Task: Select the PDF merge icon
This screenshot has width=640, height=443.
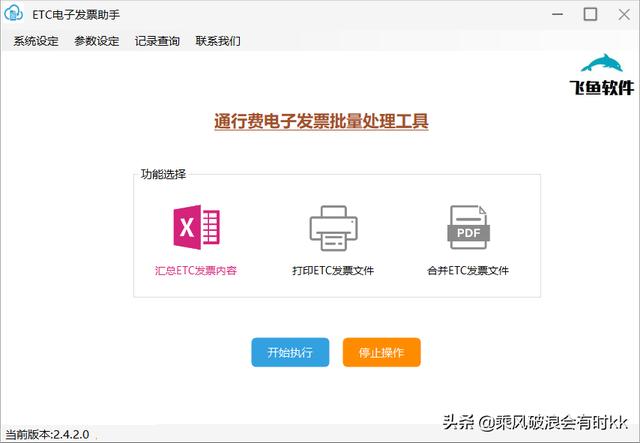Action: coord(468,227)
